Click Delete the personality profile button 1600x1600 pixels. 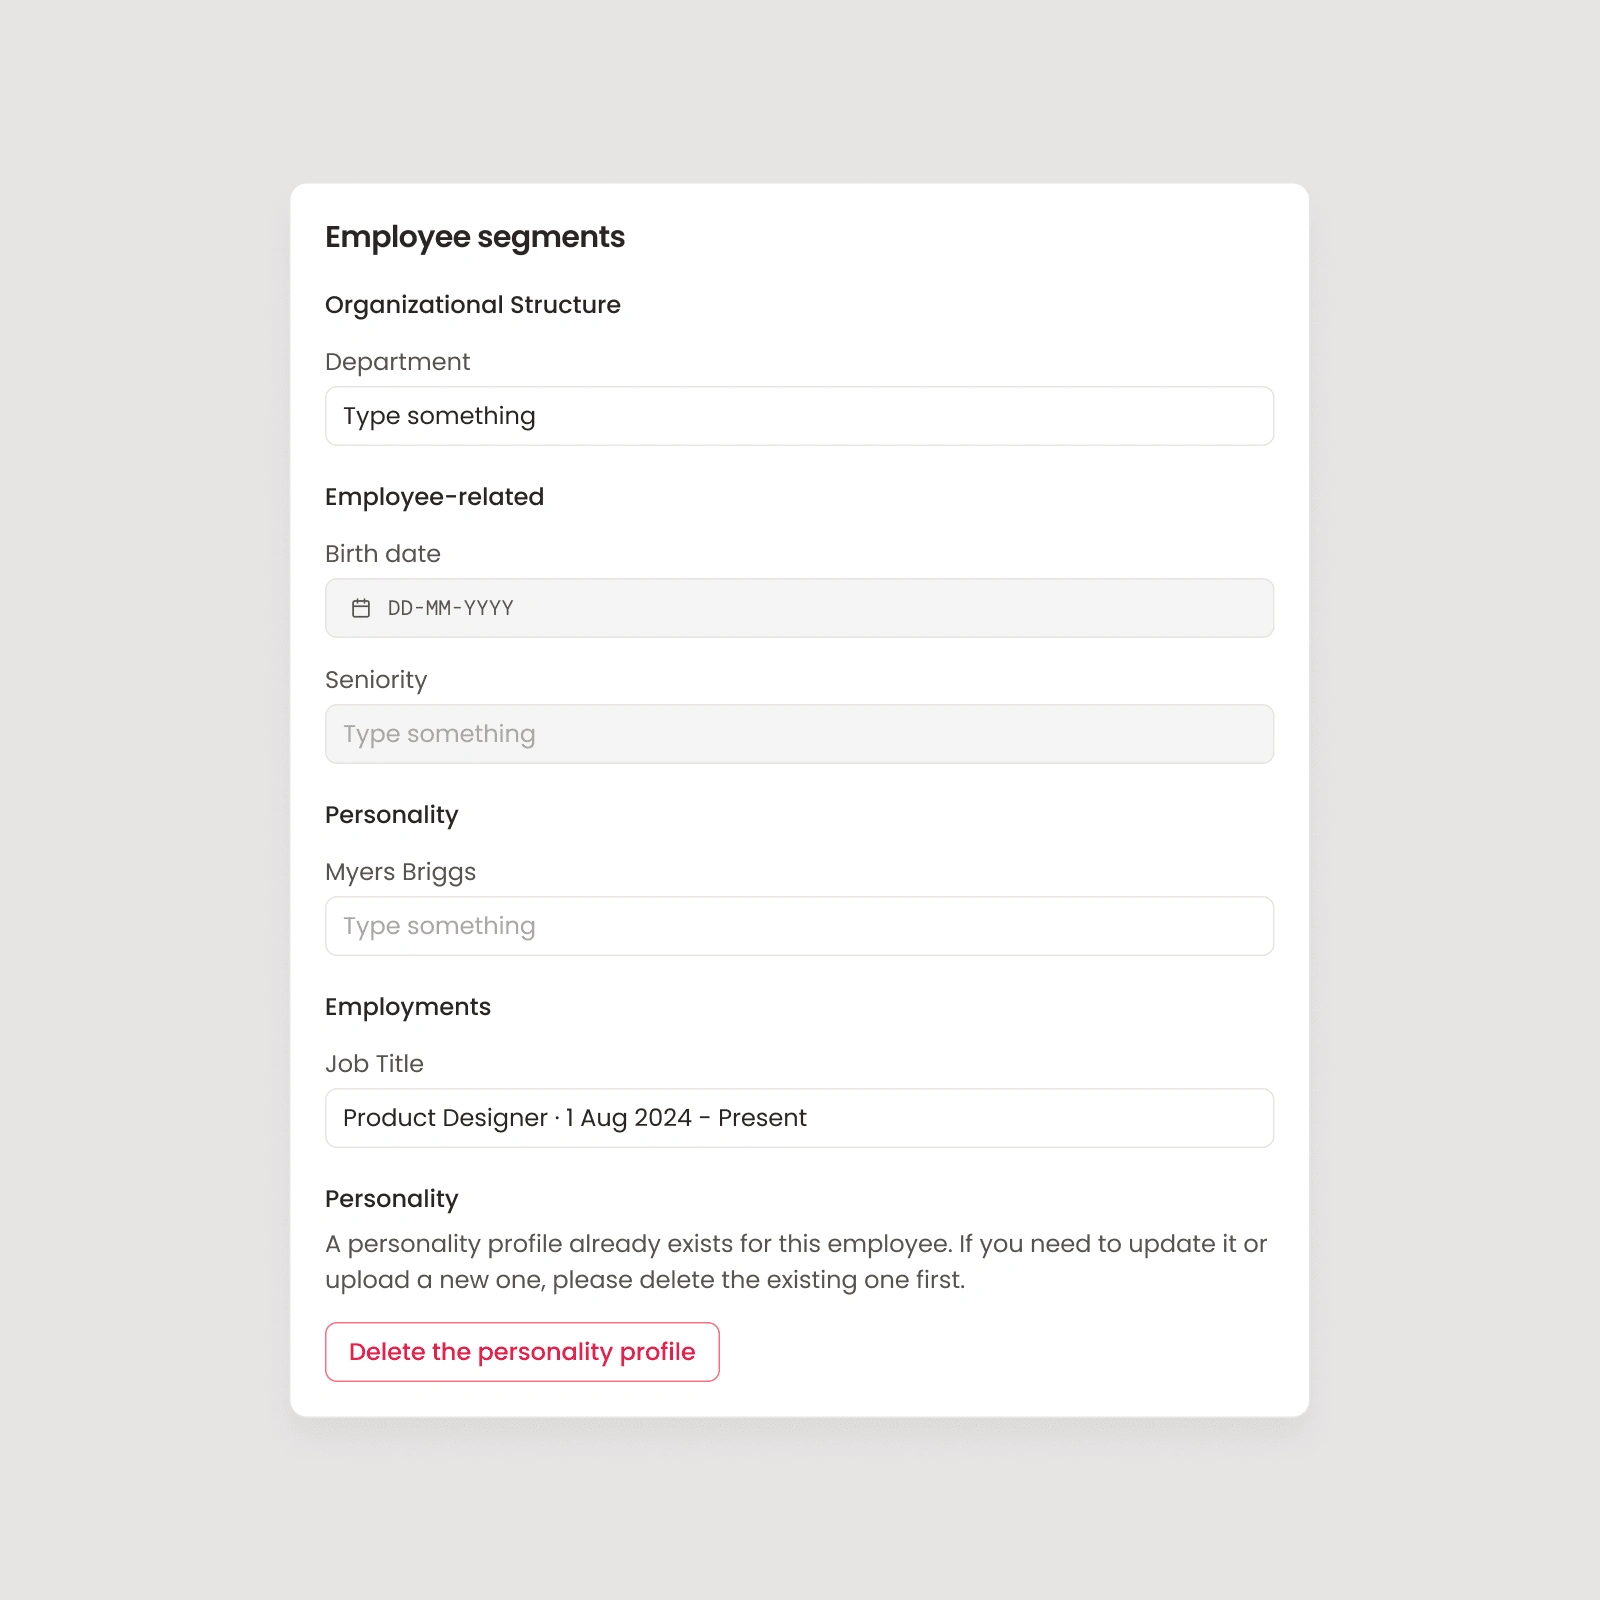pos(522,1352)
